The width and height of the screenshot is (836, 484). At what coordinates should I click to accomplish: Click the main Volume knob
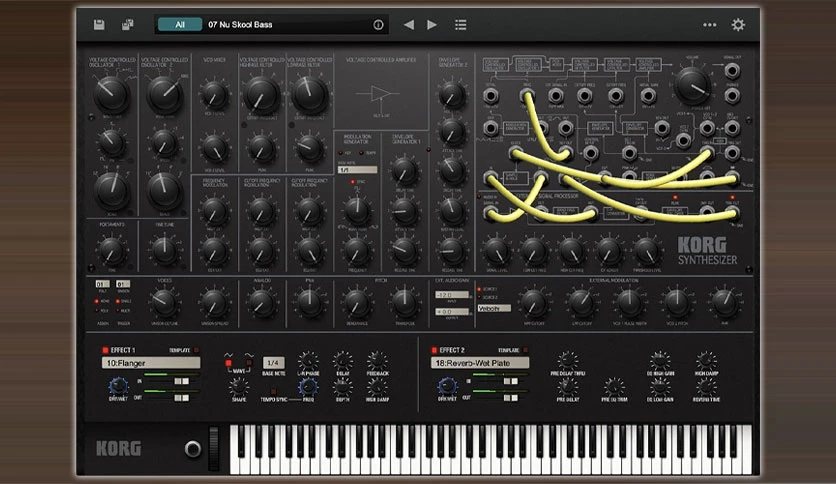(693, 85)
